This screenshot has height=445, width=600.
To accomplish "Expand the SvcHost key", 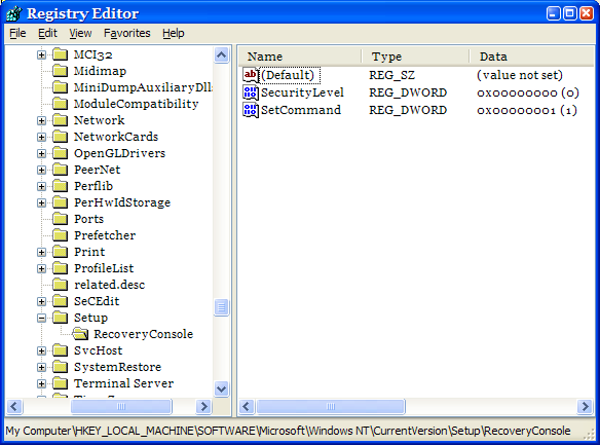I will 41,351.
